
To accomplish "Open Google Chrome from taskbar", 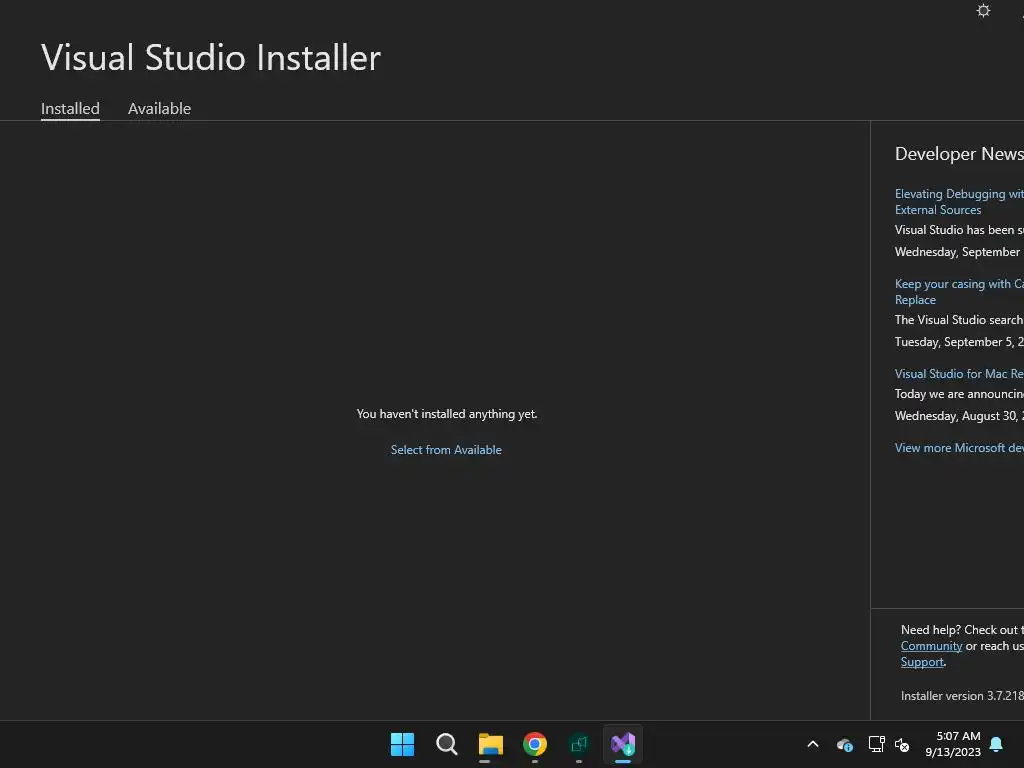I will [x=535, y=744].
